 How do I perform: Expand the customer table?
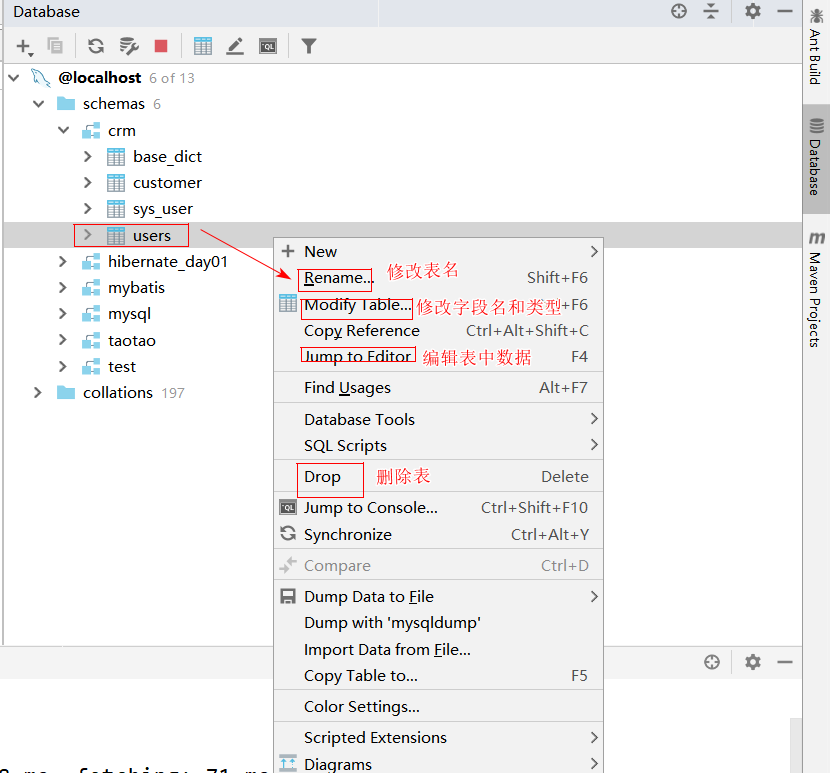(x=88, y=183)
